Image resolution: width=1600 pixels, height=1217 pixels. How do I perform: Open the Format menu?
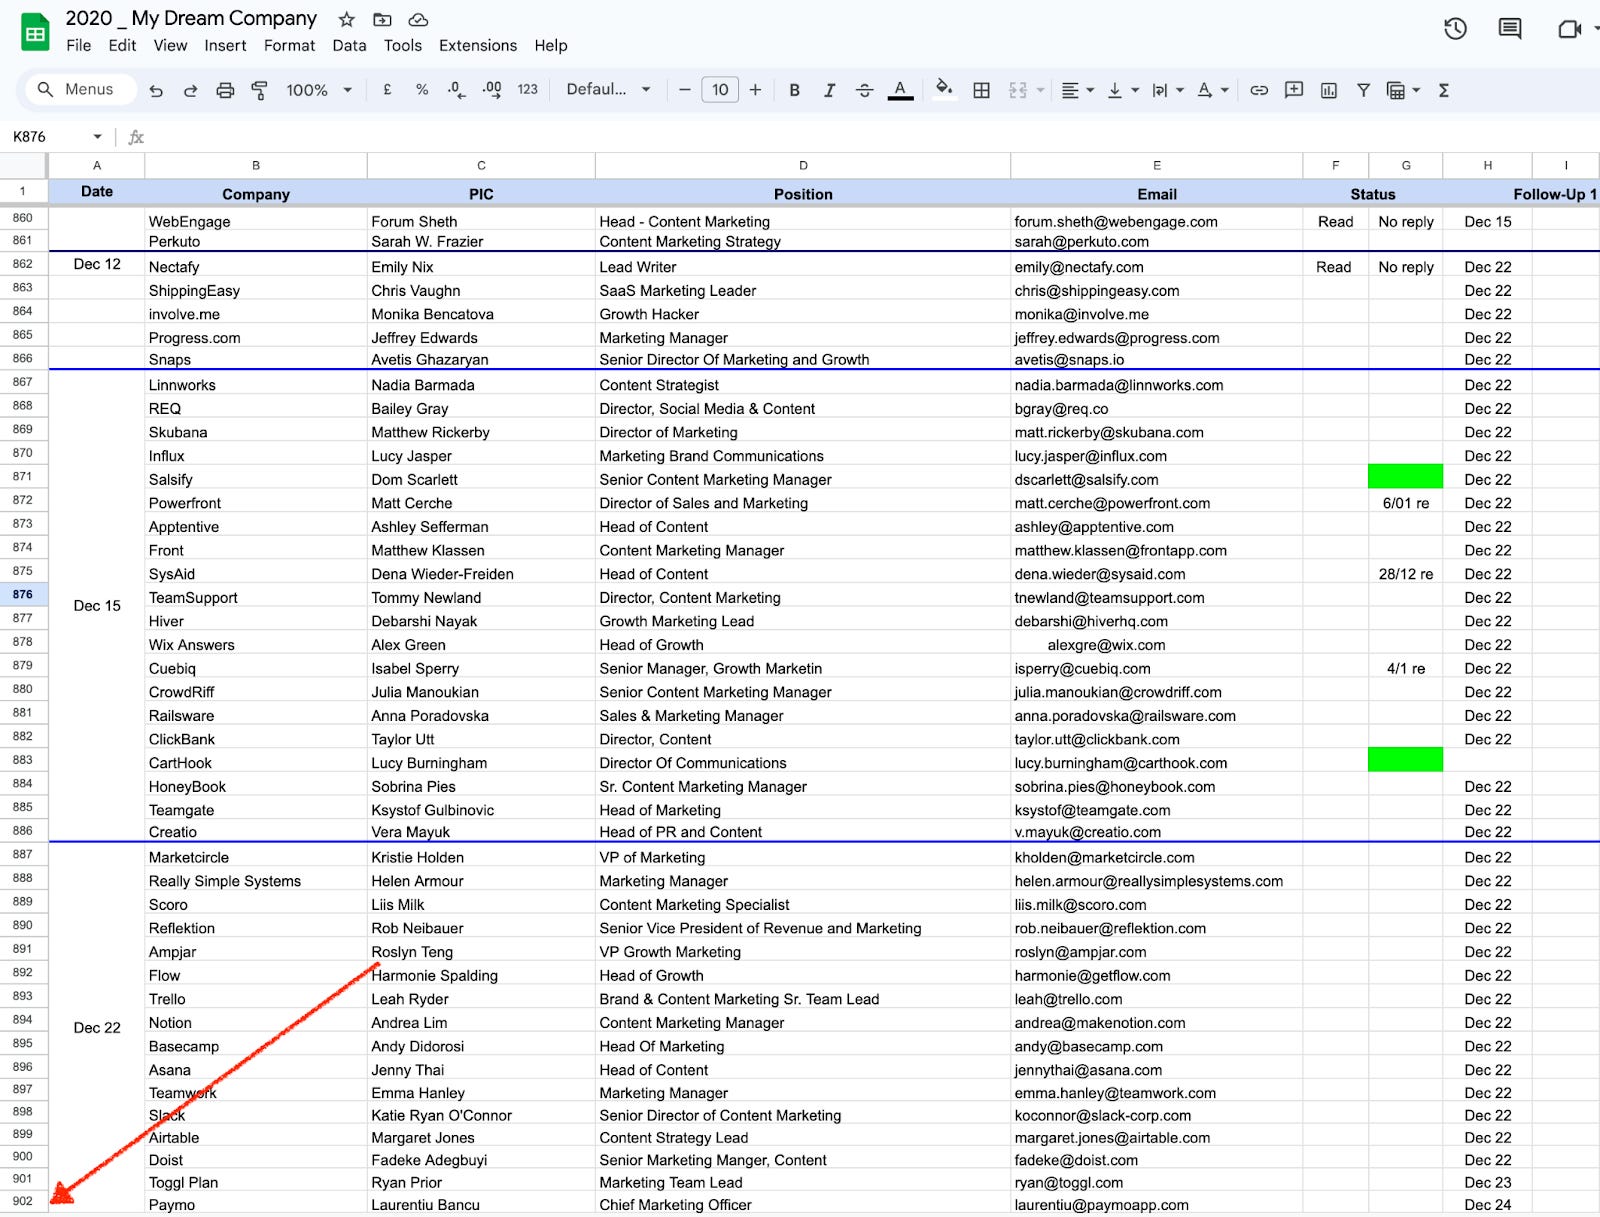click(289, 46)
